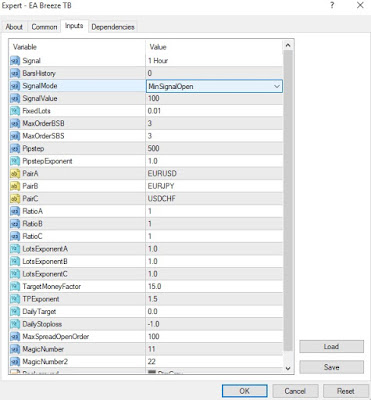
Task: Click the Signal row type icon
Action: pyautogui.click(x=15, y=61)
